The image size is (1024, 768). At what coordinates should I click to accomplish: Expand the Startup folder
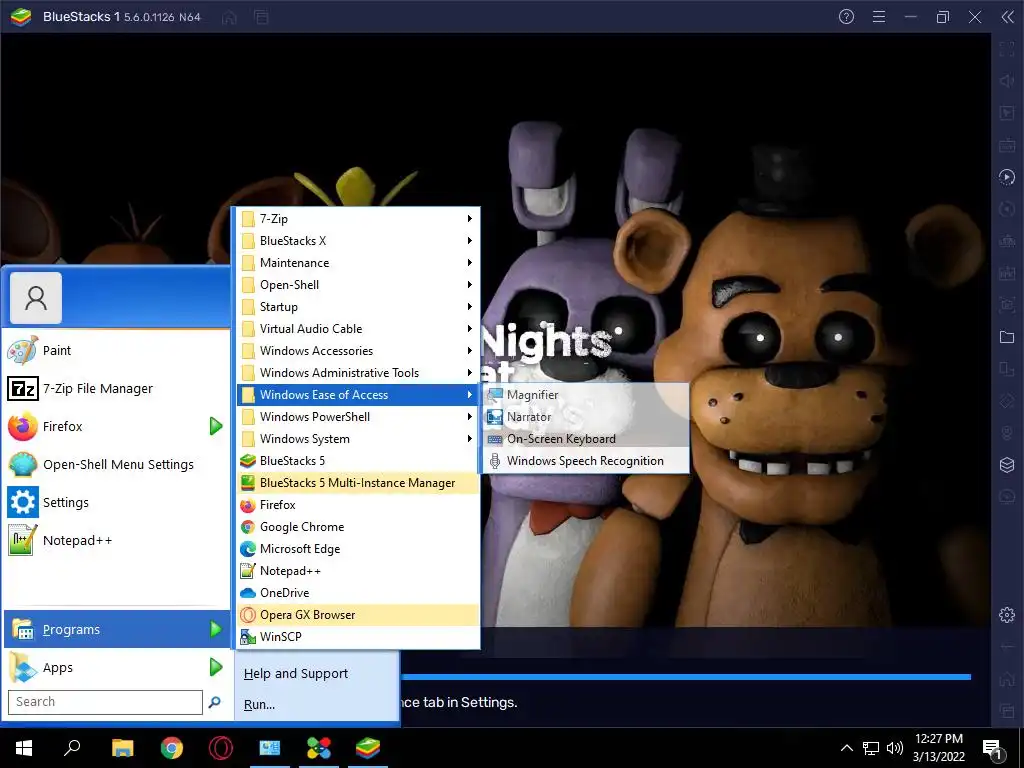358,307
